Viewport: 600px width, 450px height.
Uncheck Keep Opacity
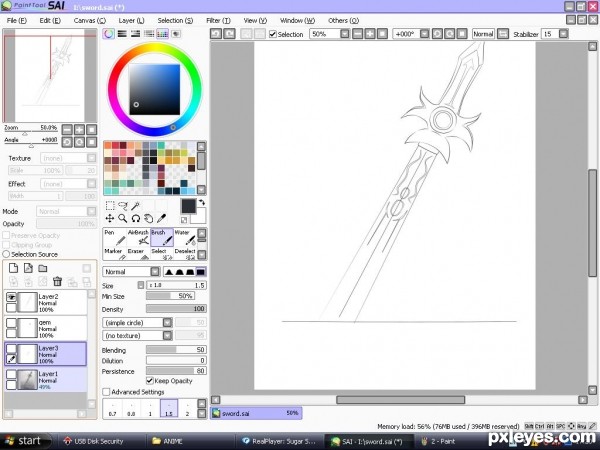pos(150,381)
